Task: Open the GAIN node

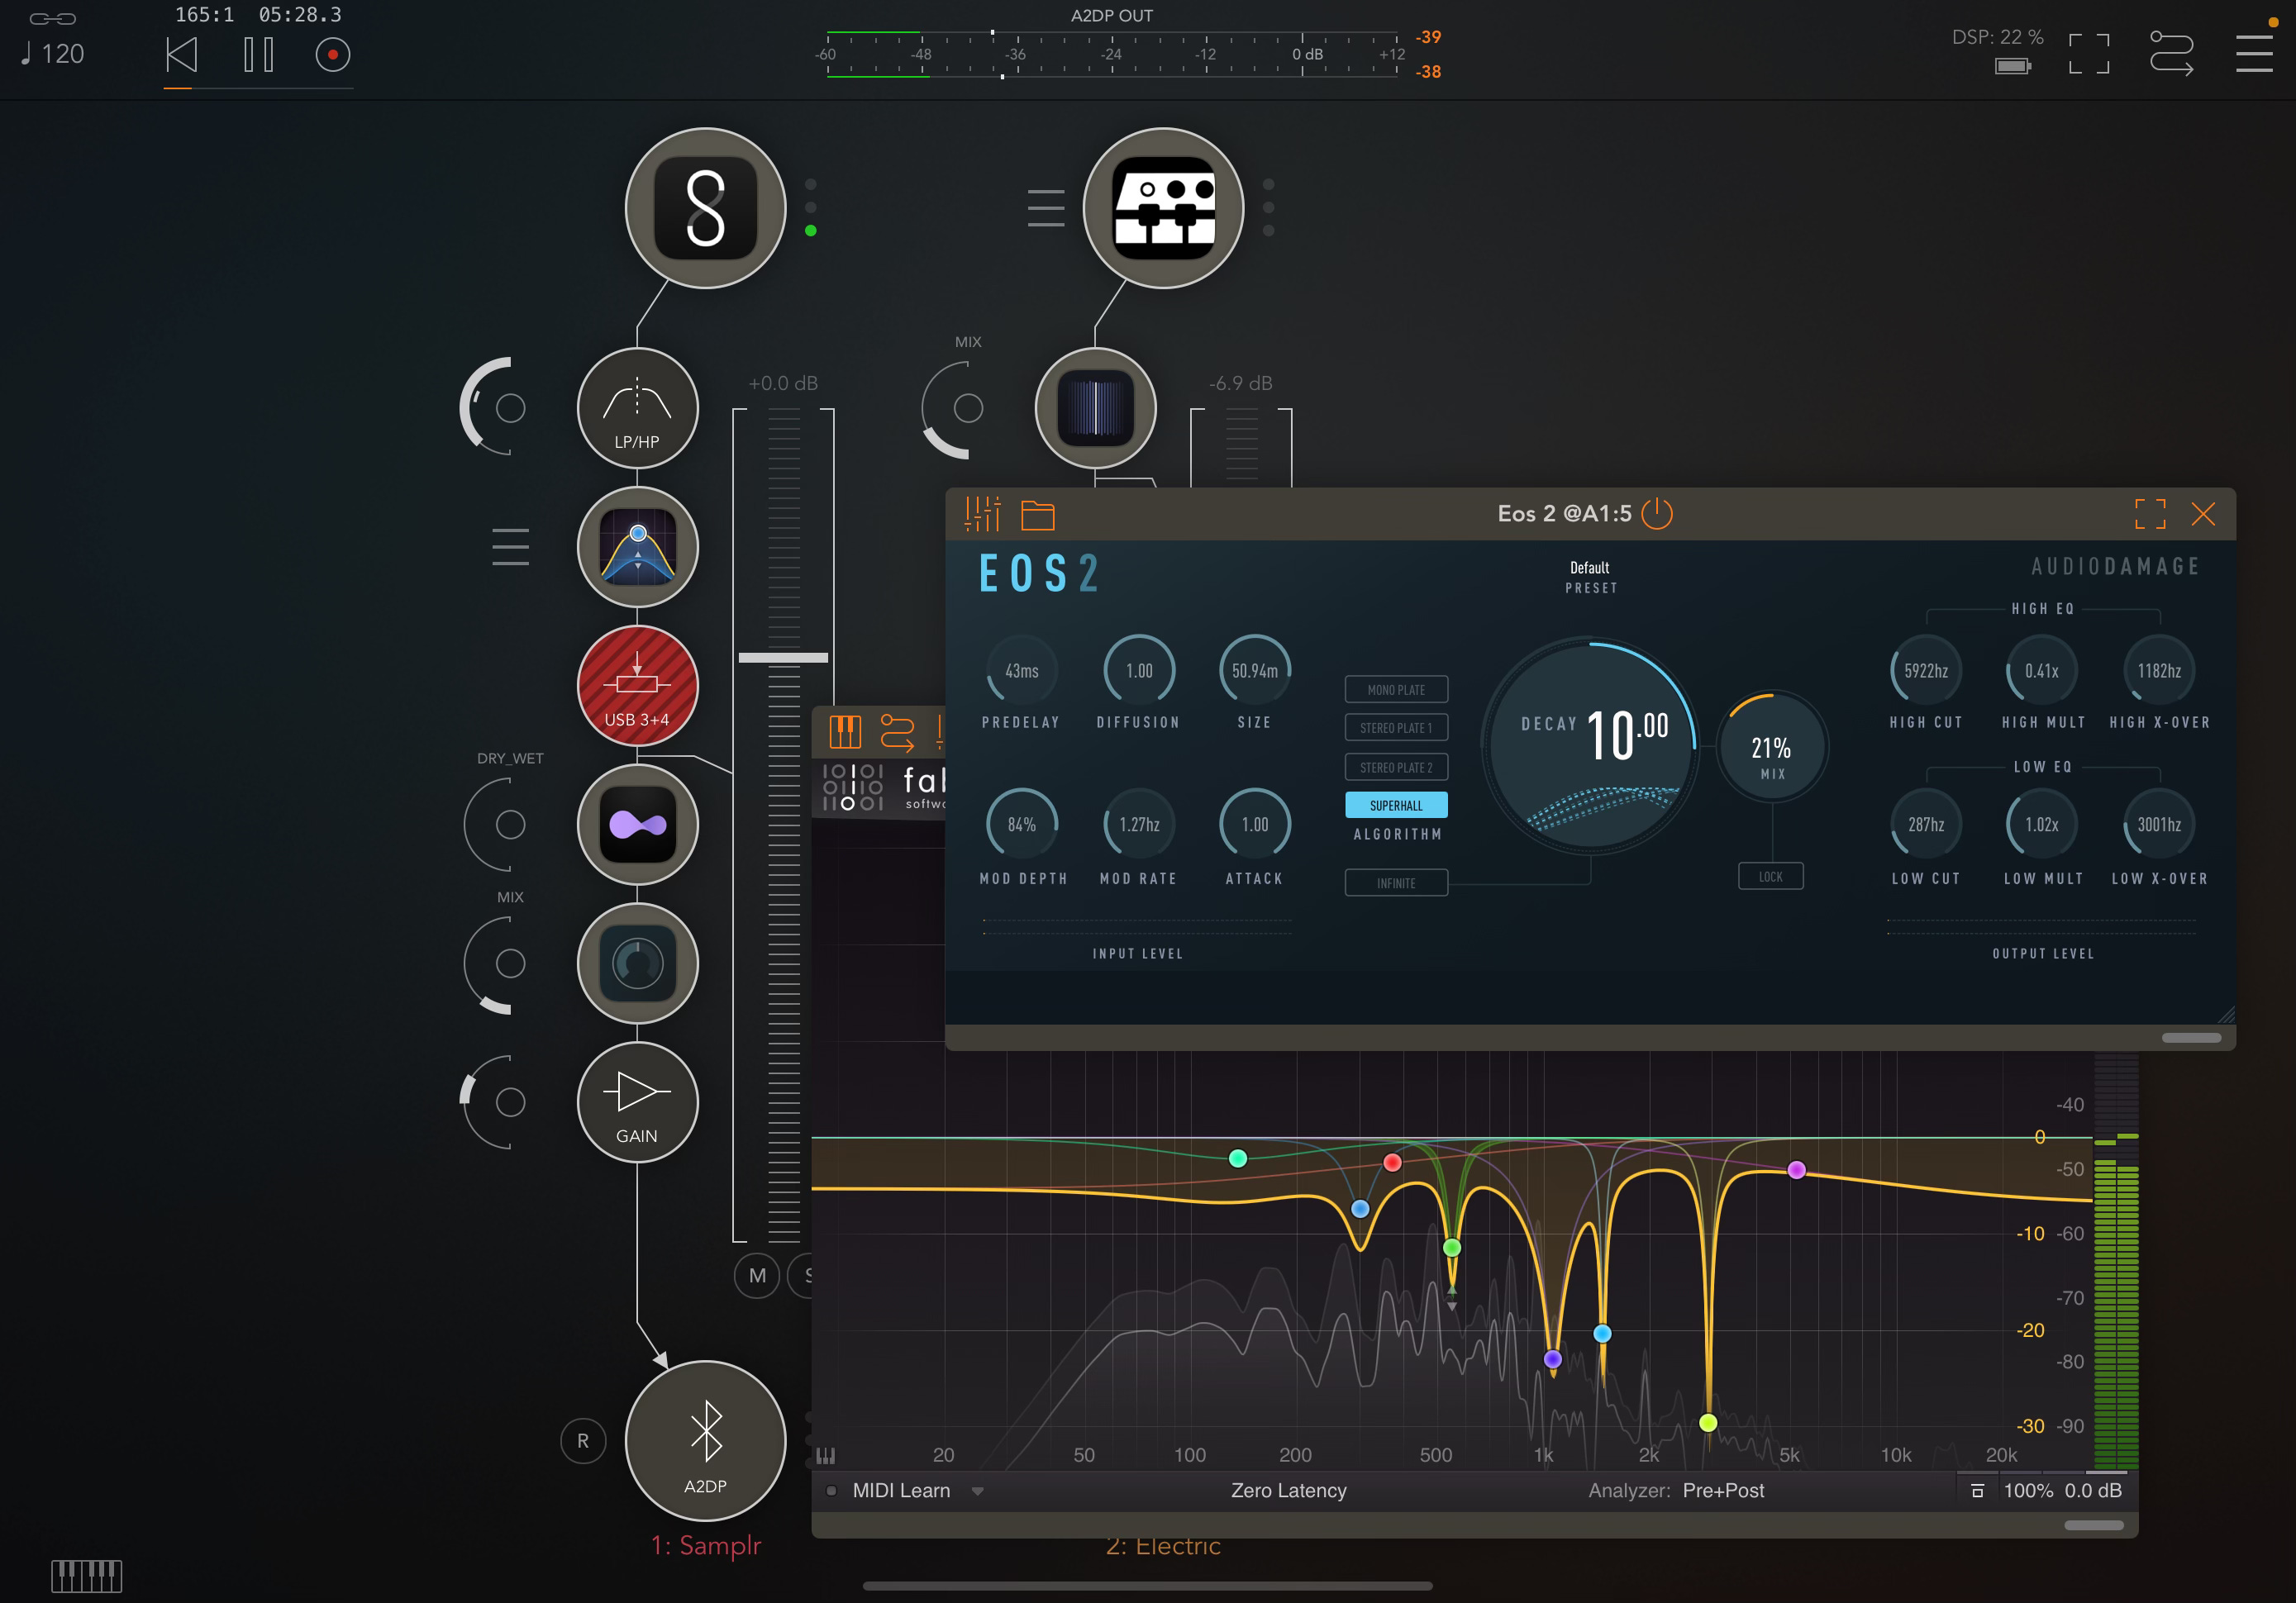Action: (x=637, y=1102)
